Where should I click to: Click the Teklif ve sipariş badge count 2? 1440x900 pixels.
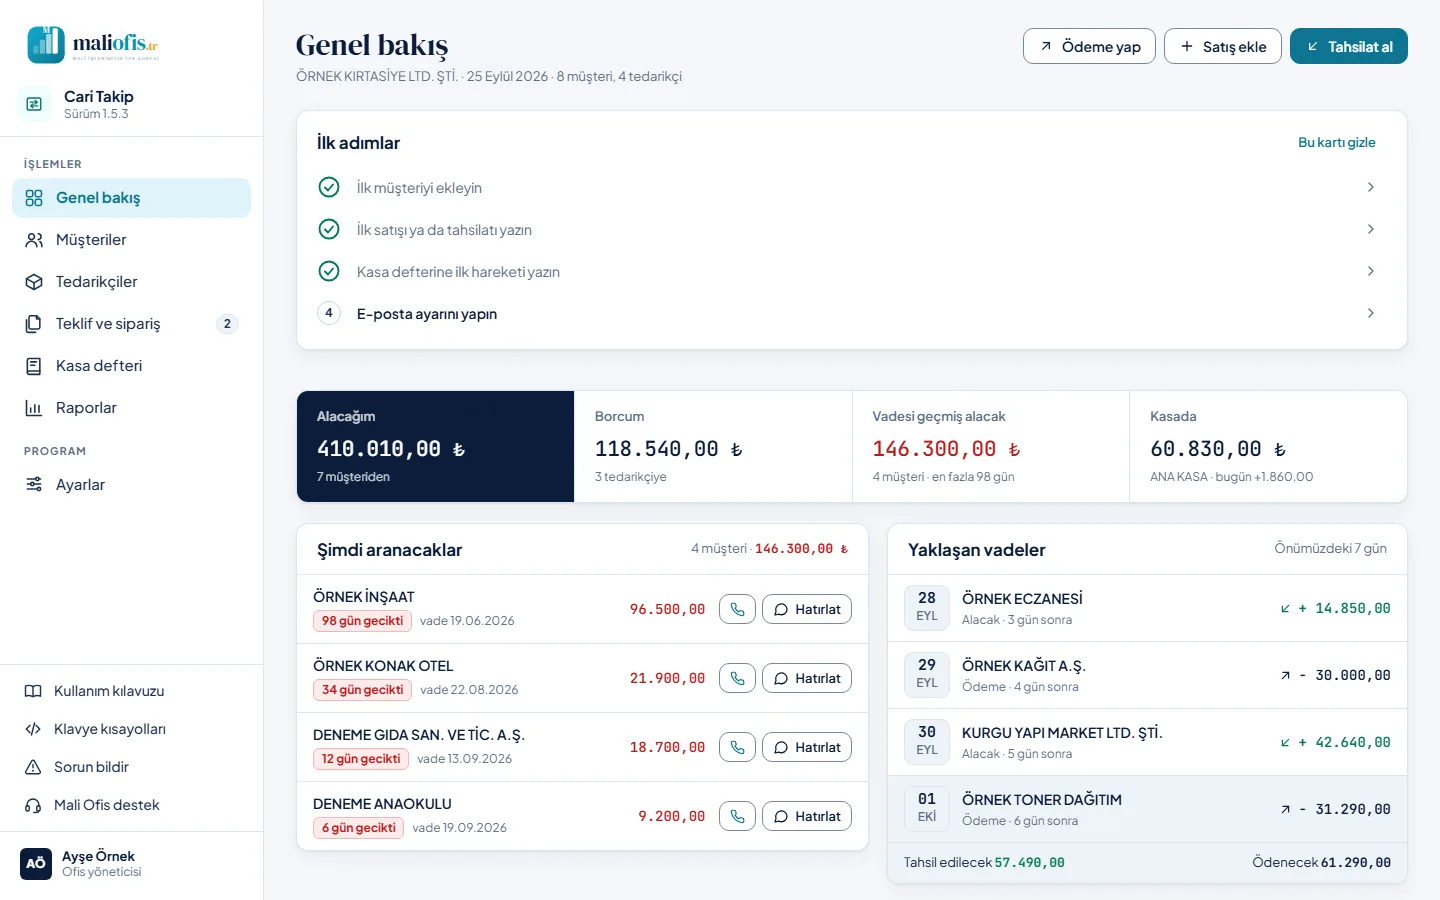[227, 324]
